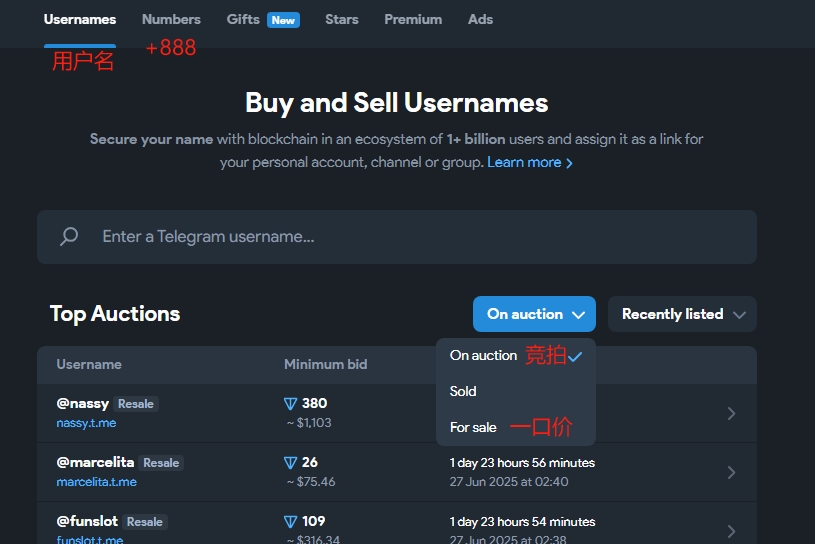This screenshot has height=544, width=815.
Task: Click the 27 Jun 2025 at 02:40 date
Action: 509,482
